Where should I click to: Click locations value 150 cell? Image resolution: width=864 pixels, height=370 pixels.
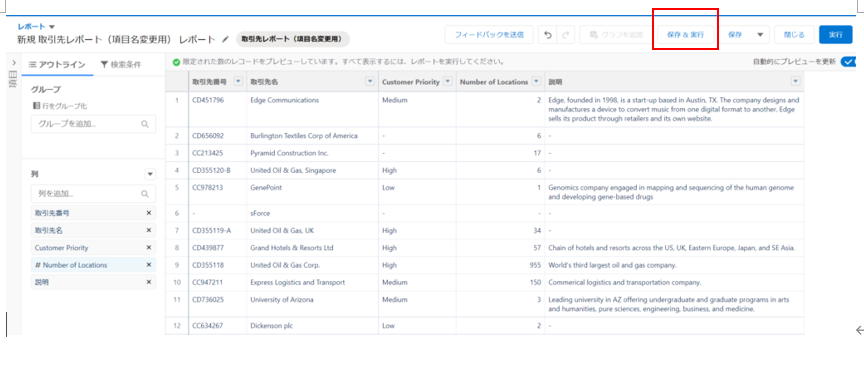[x=500, y=282]
